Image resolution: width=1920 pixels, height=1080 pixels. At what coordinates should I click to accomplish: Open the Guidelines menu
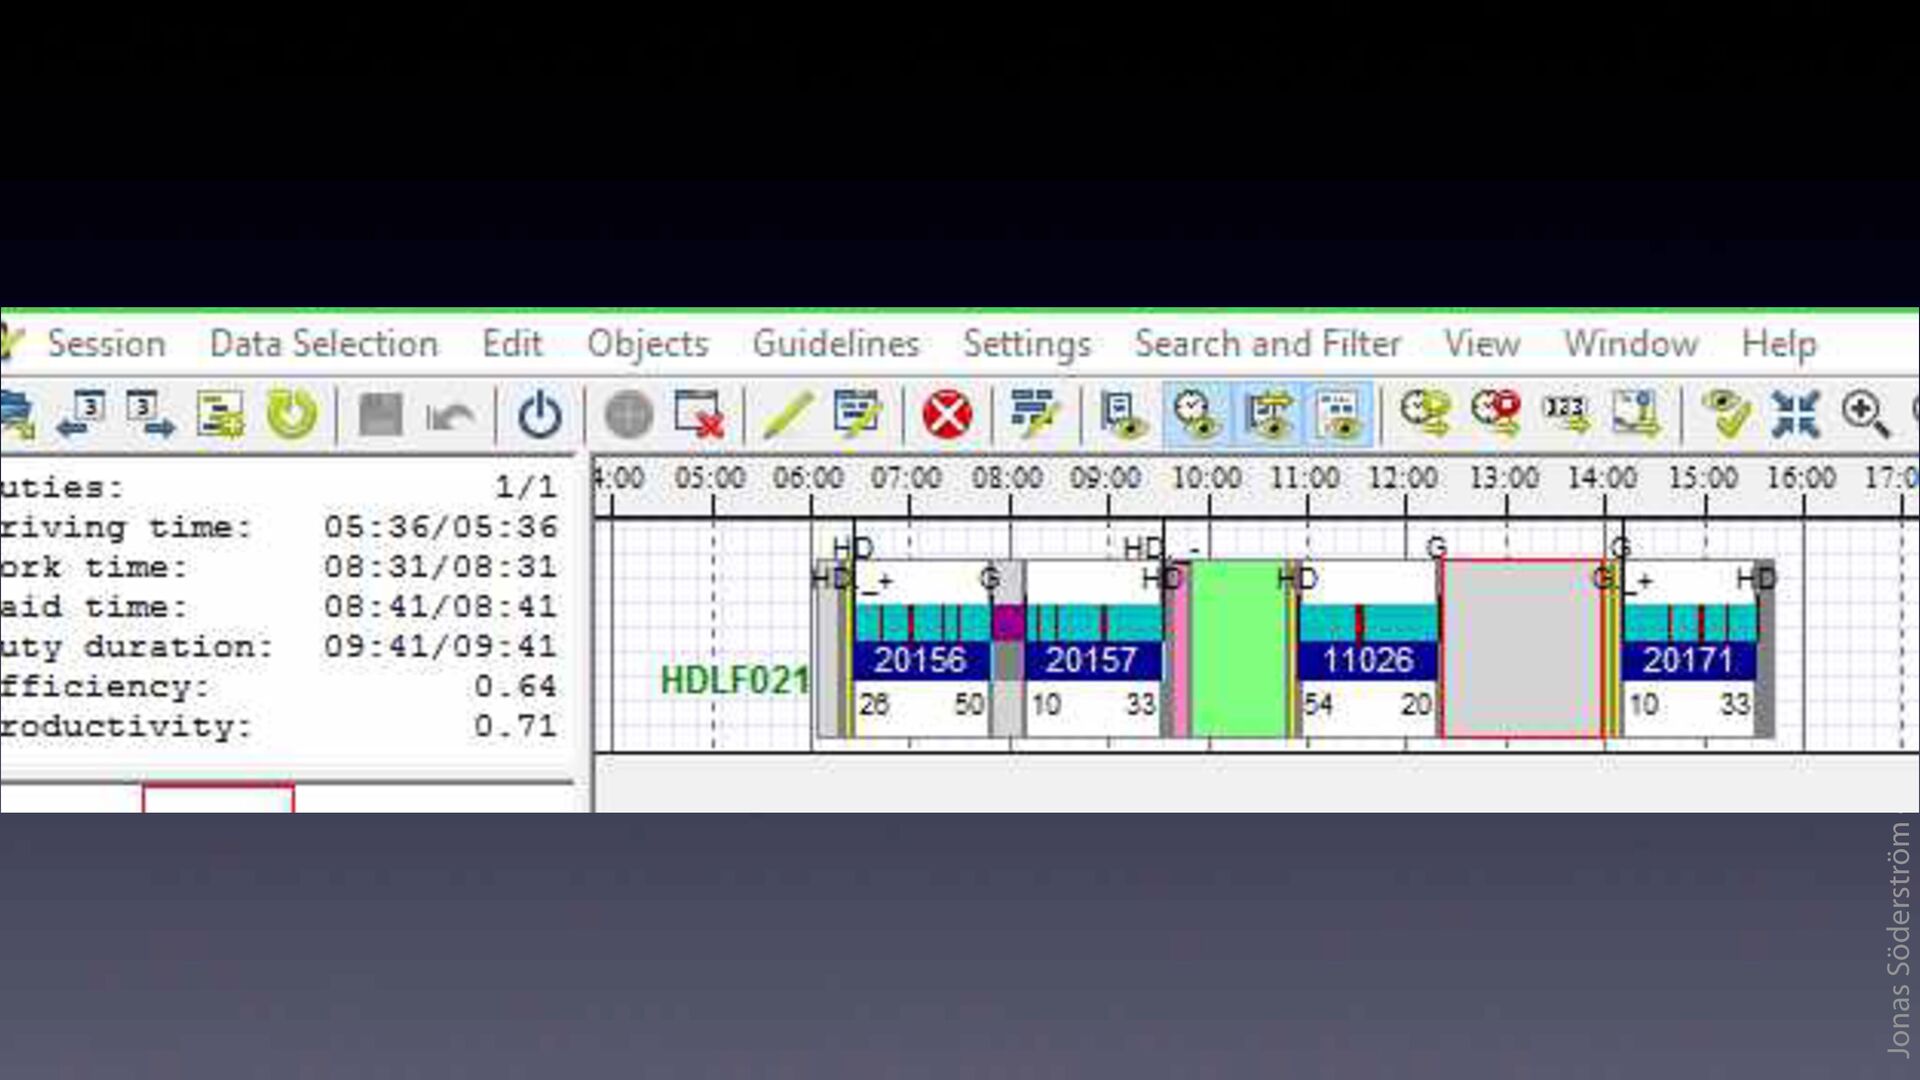pyautogui.click(x=835, y=344)
